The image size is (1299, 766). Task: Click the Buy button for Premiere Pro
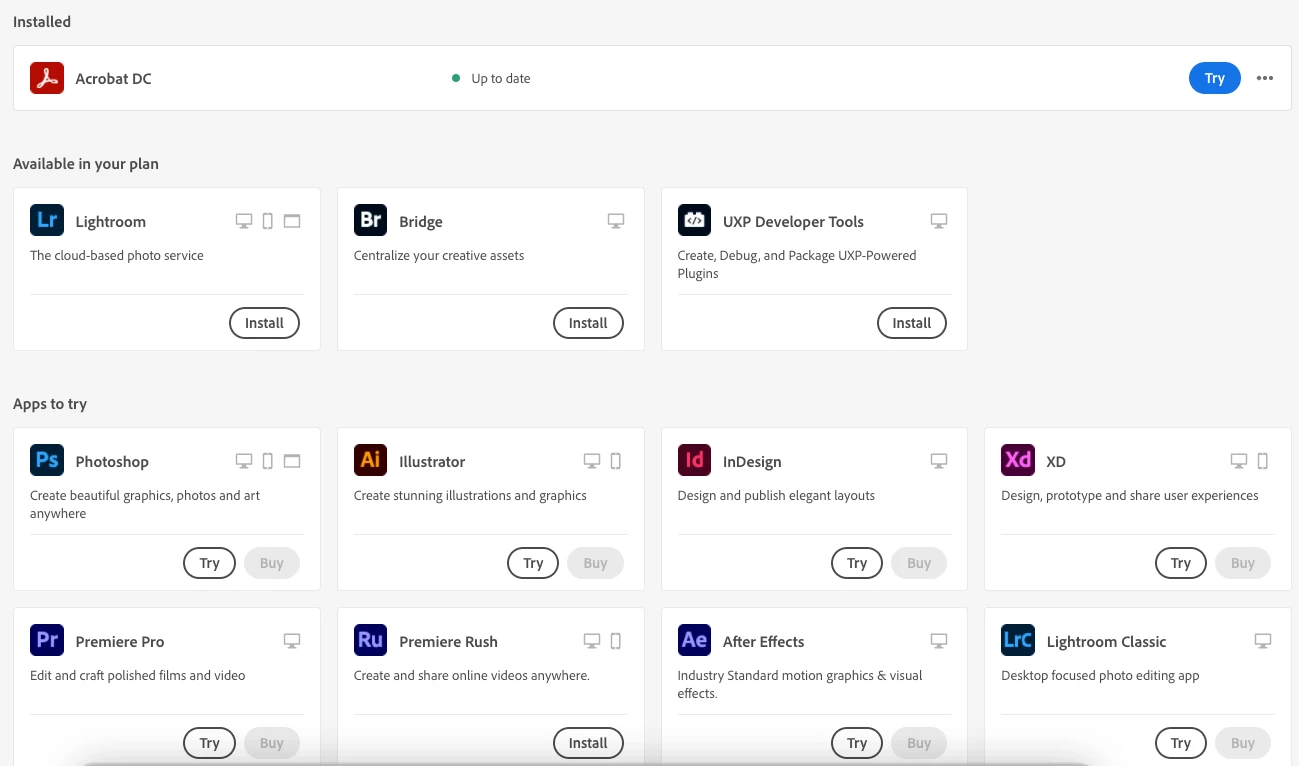pyautogui.click(x=272, y=743)
